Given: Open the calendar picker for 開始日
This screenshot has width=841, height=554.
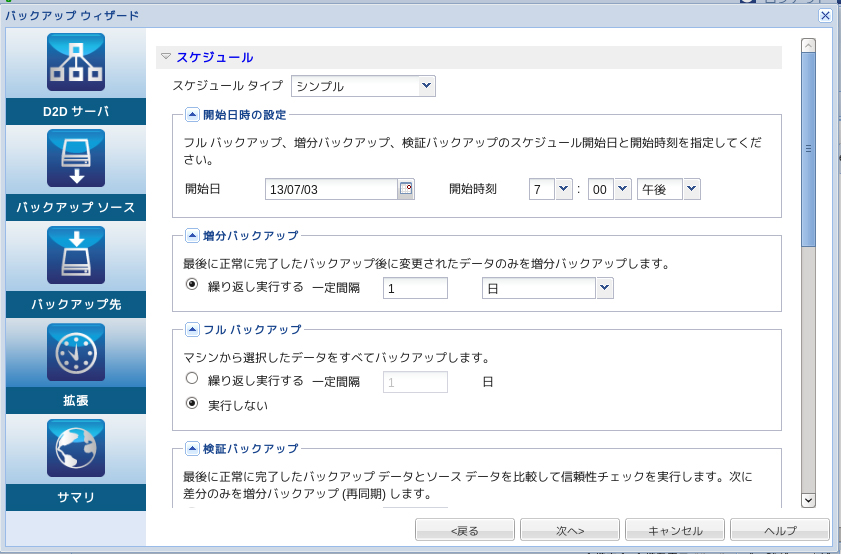Looking at the screenshot, I should [406, 189].
